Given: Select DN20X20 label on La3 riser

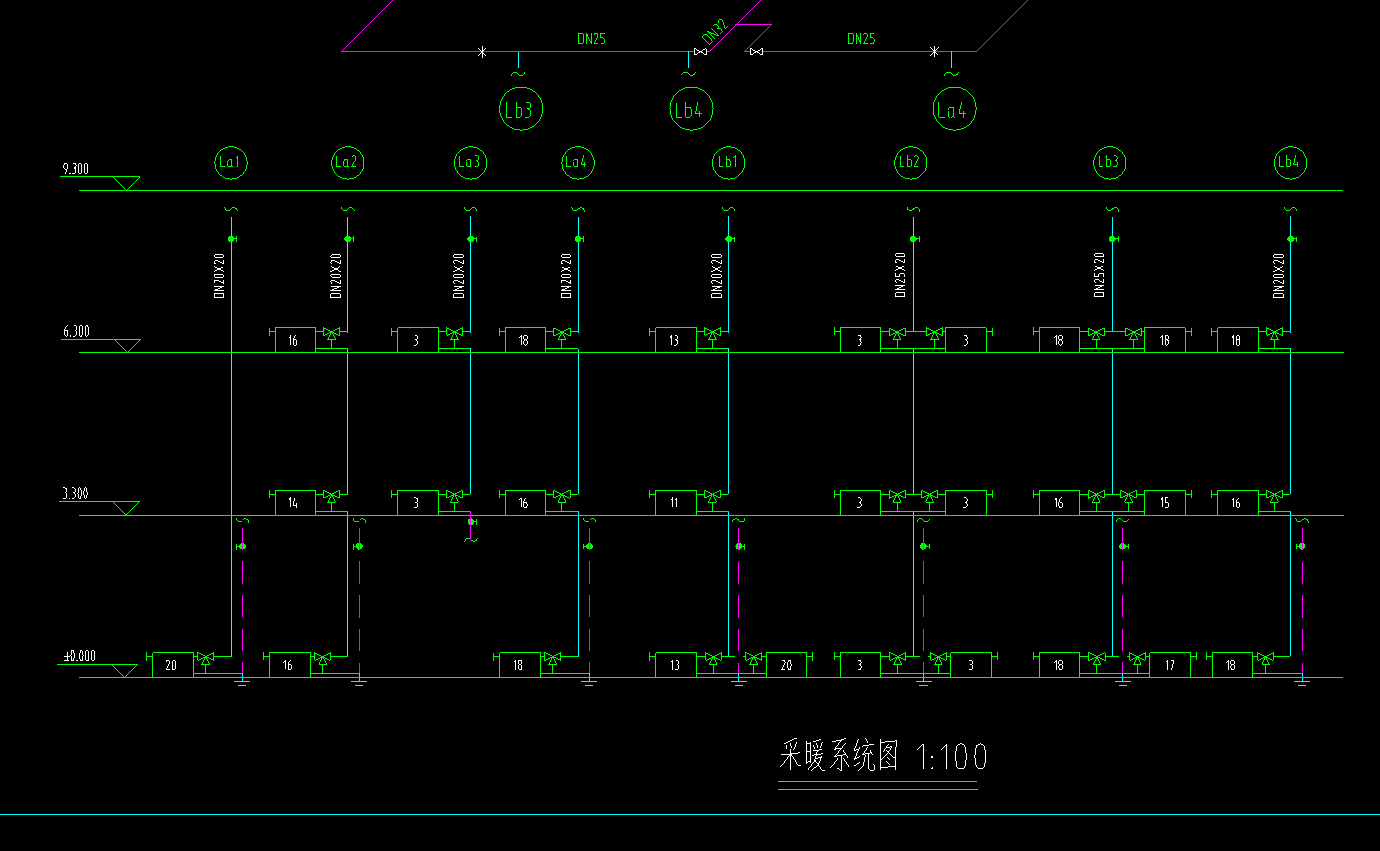Looking at the screenshot, I should (x=459, y=276).
